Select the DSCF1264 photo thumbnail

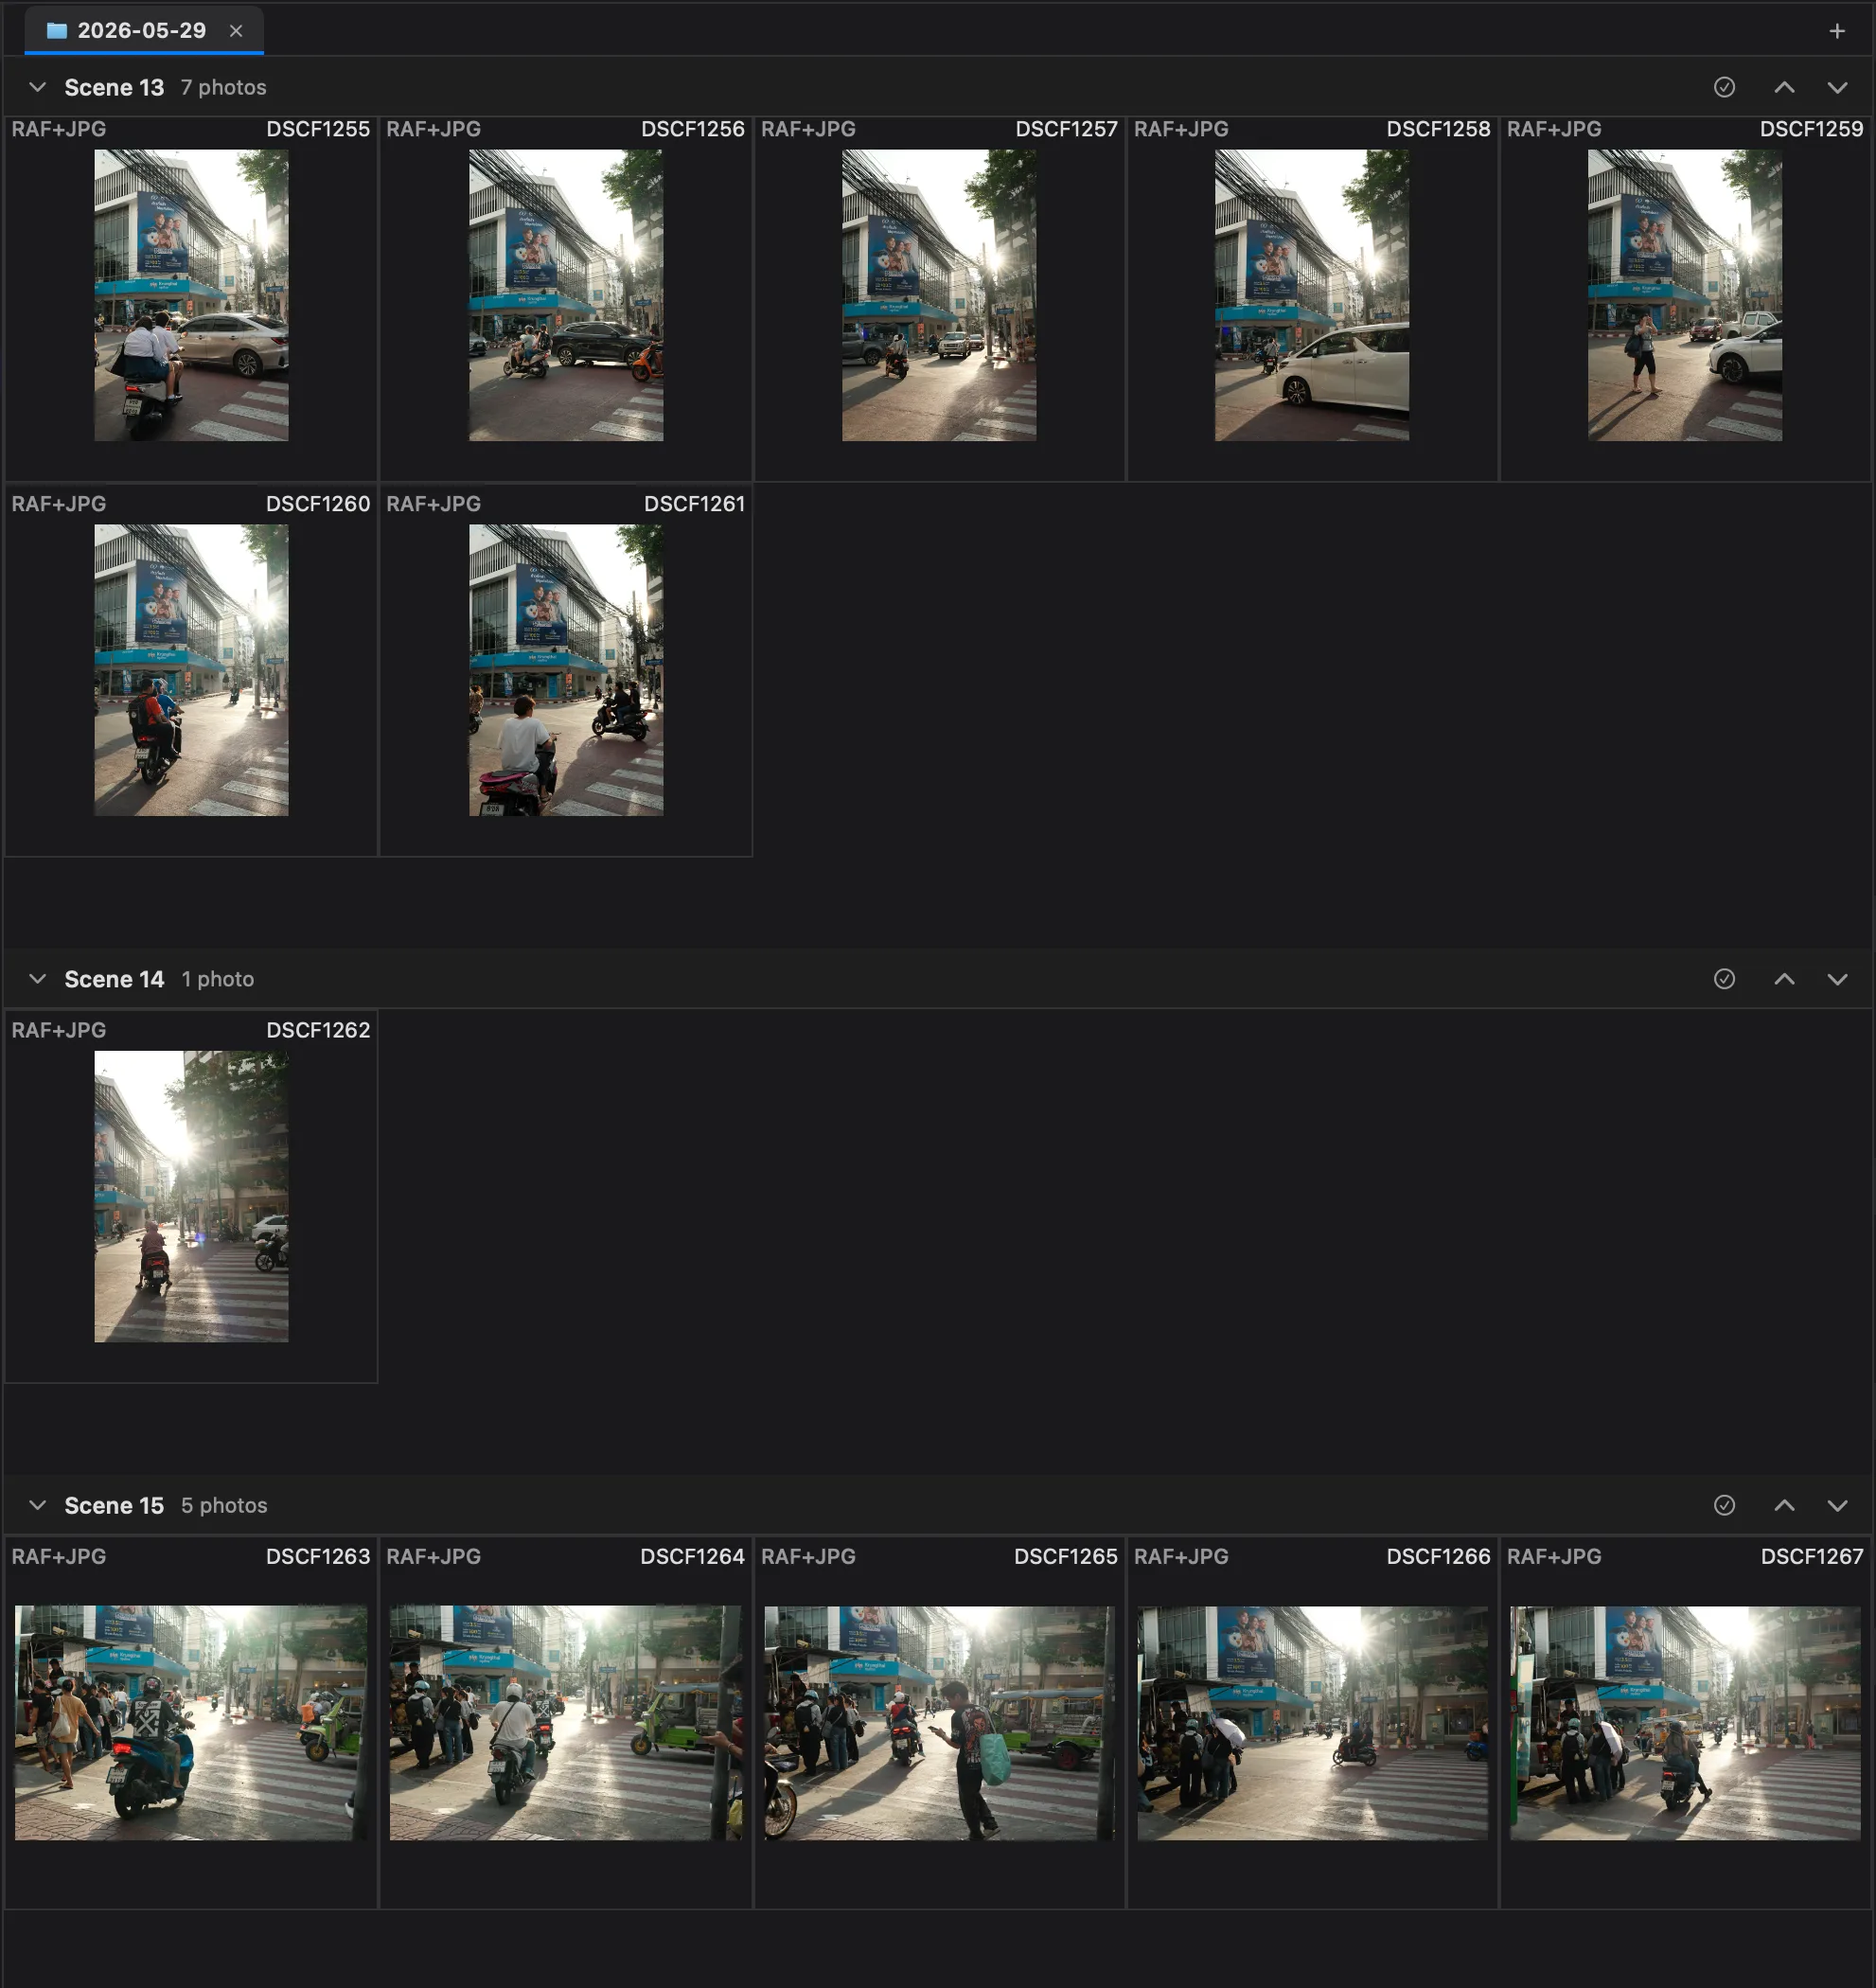pos(566,1723)
